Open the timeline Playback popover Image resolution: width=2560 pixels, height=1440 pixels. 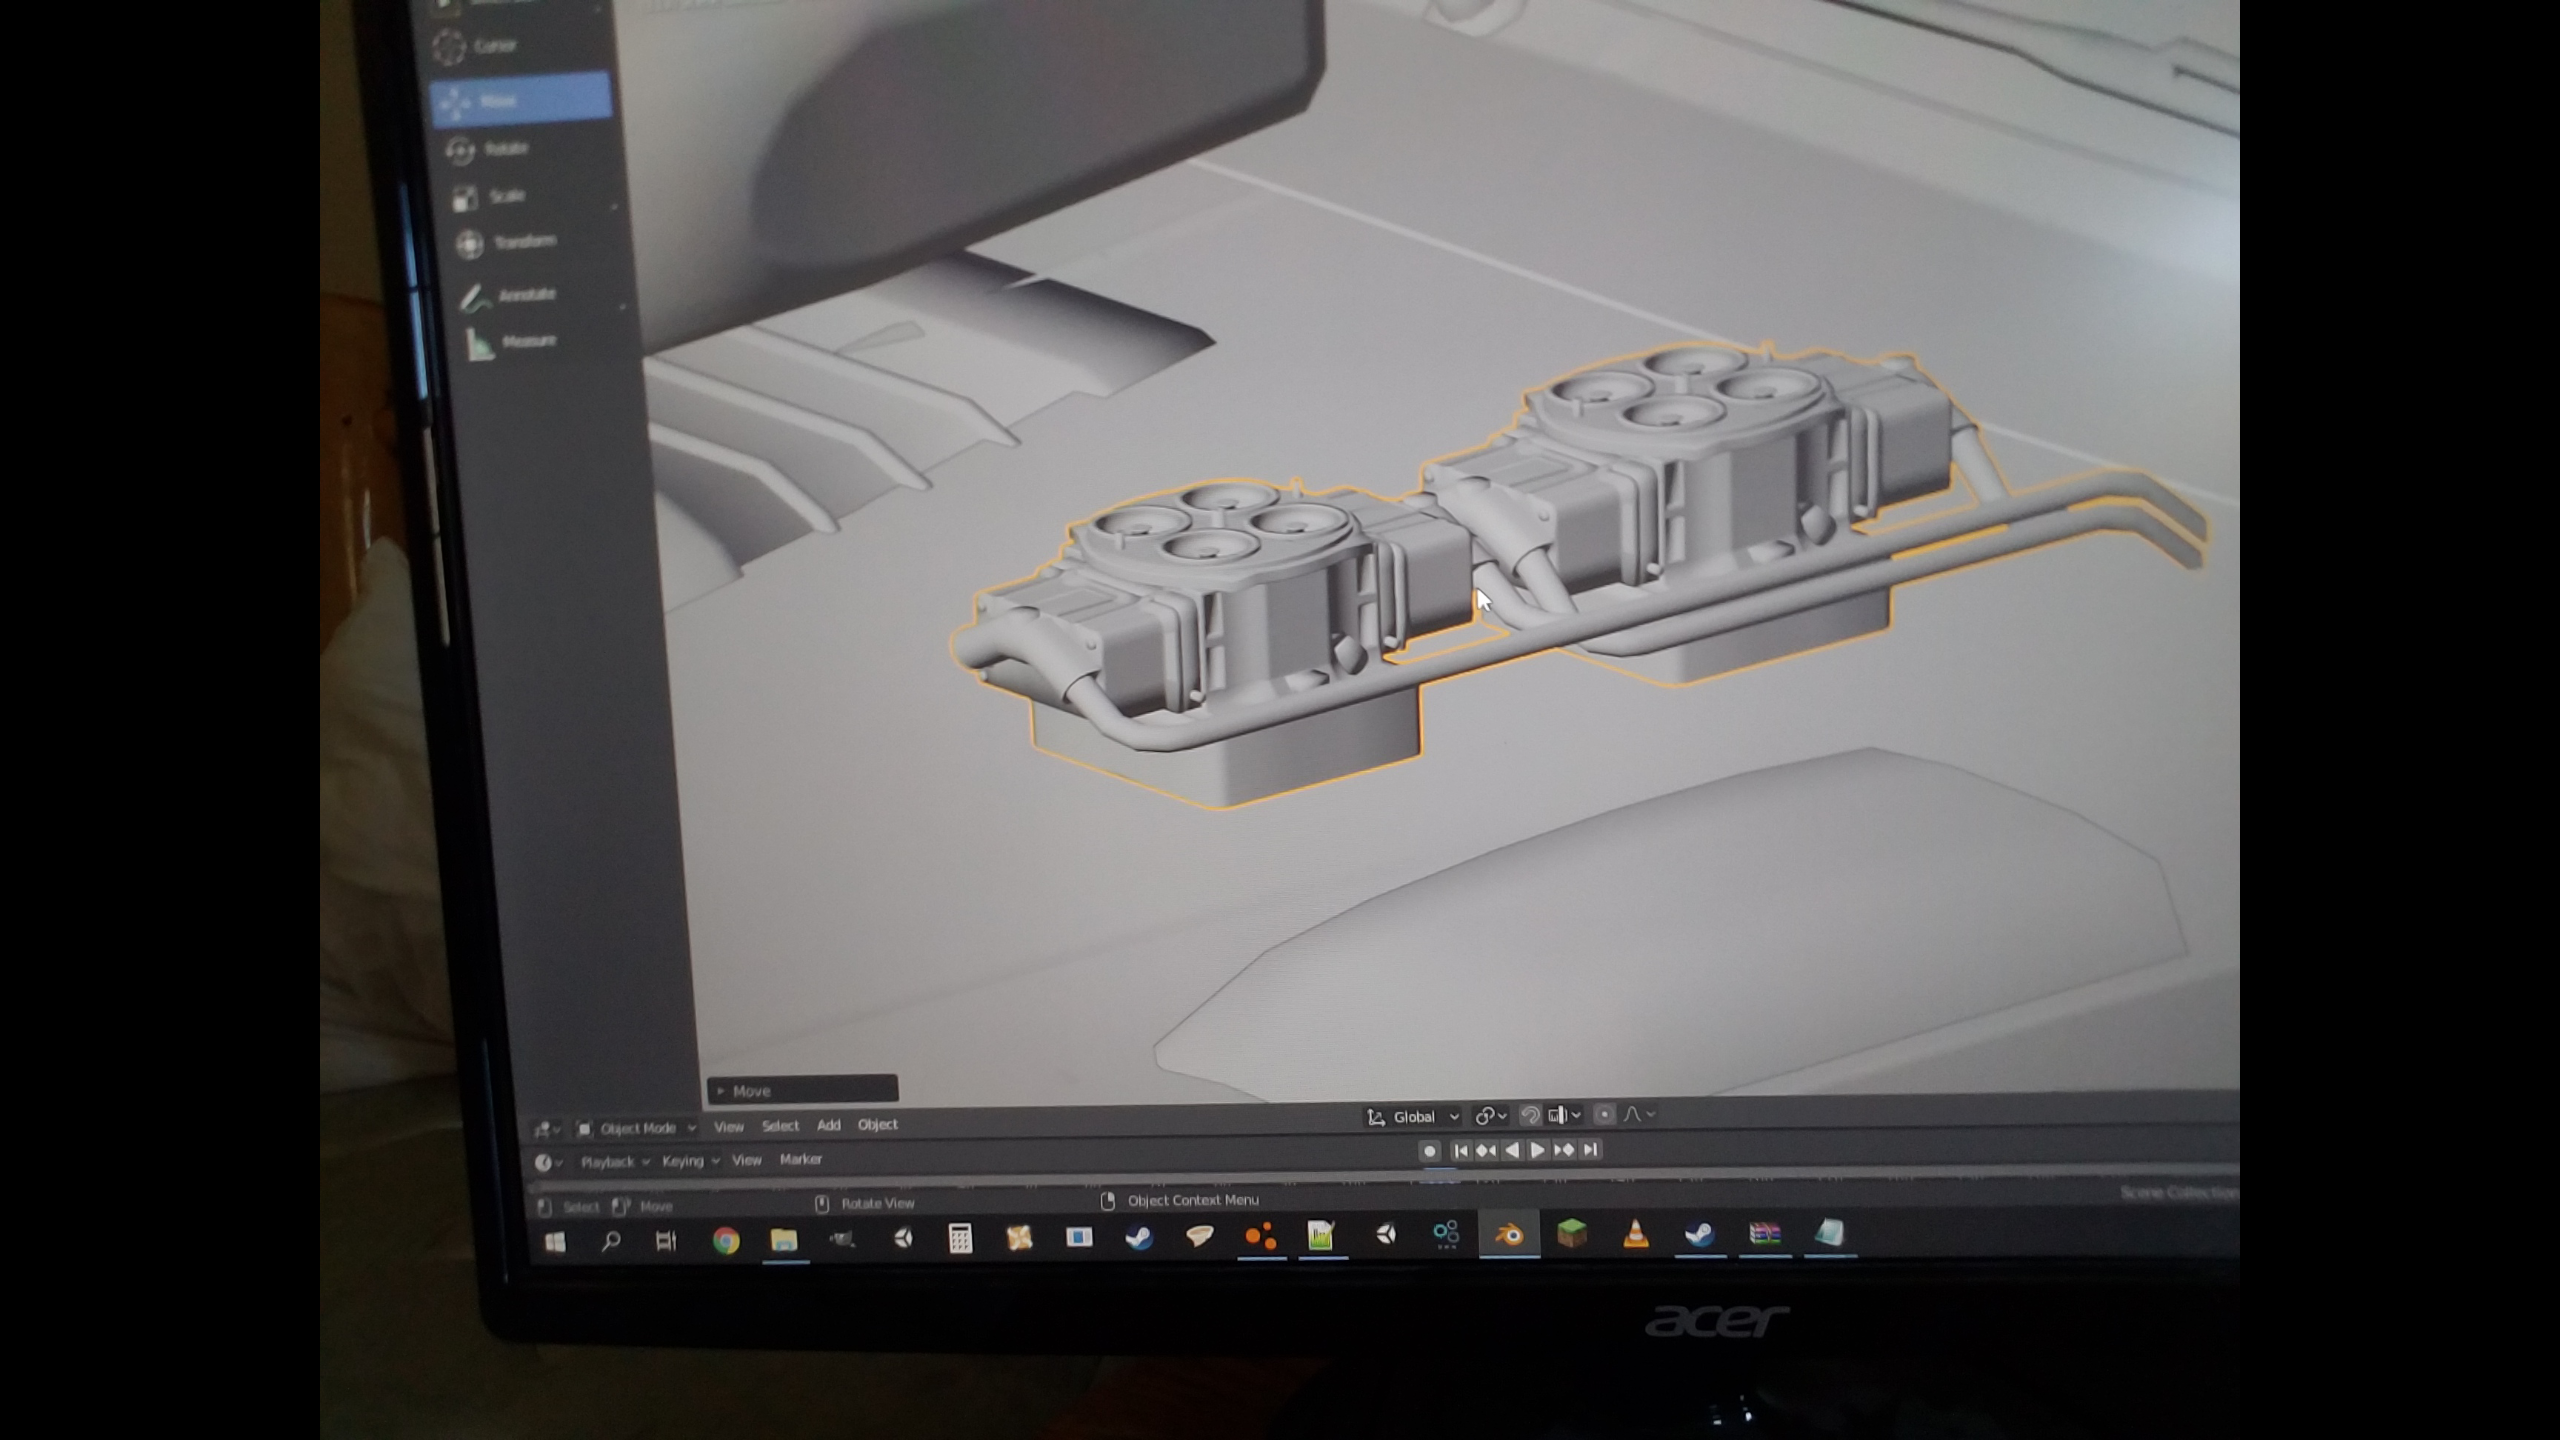pos(614,1162)
